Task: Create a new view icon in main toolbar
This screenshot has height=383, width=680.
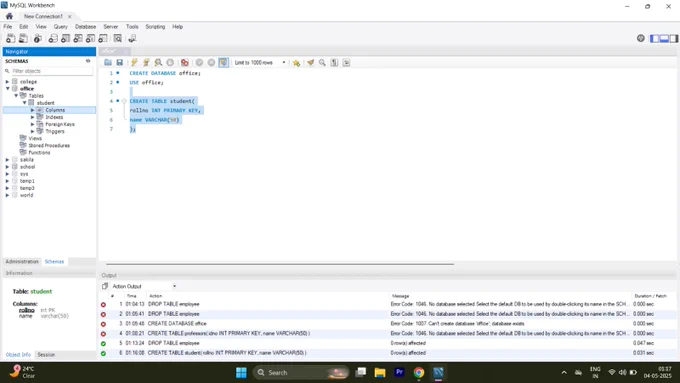Action: coord(78,39)
